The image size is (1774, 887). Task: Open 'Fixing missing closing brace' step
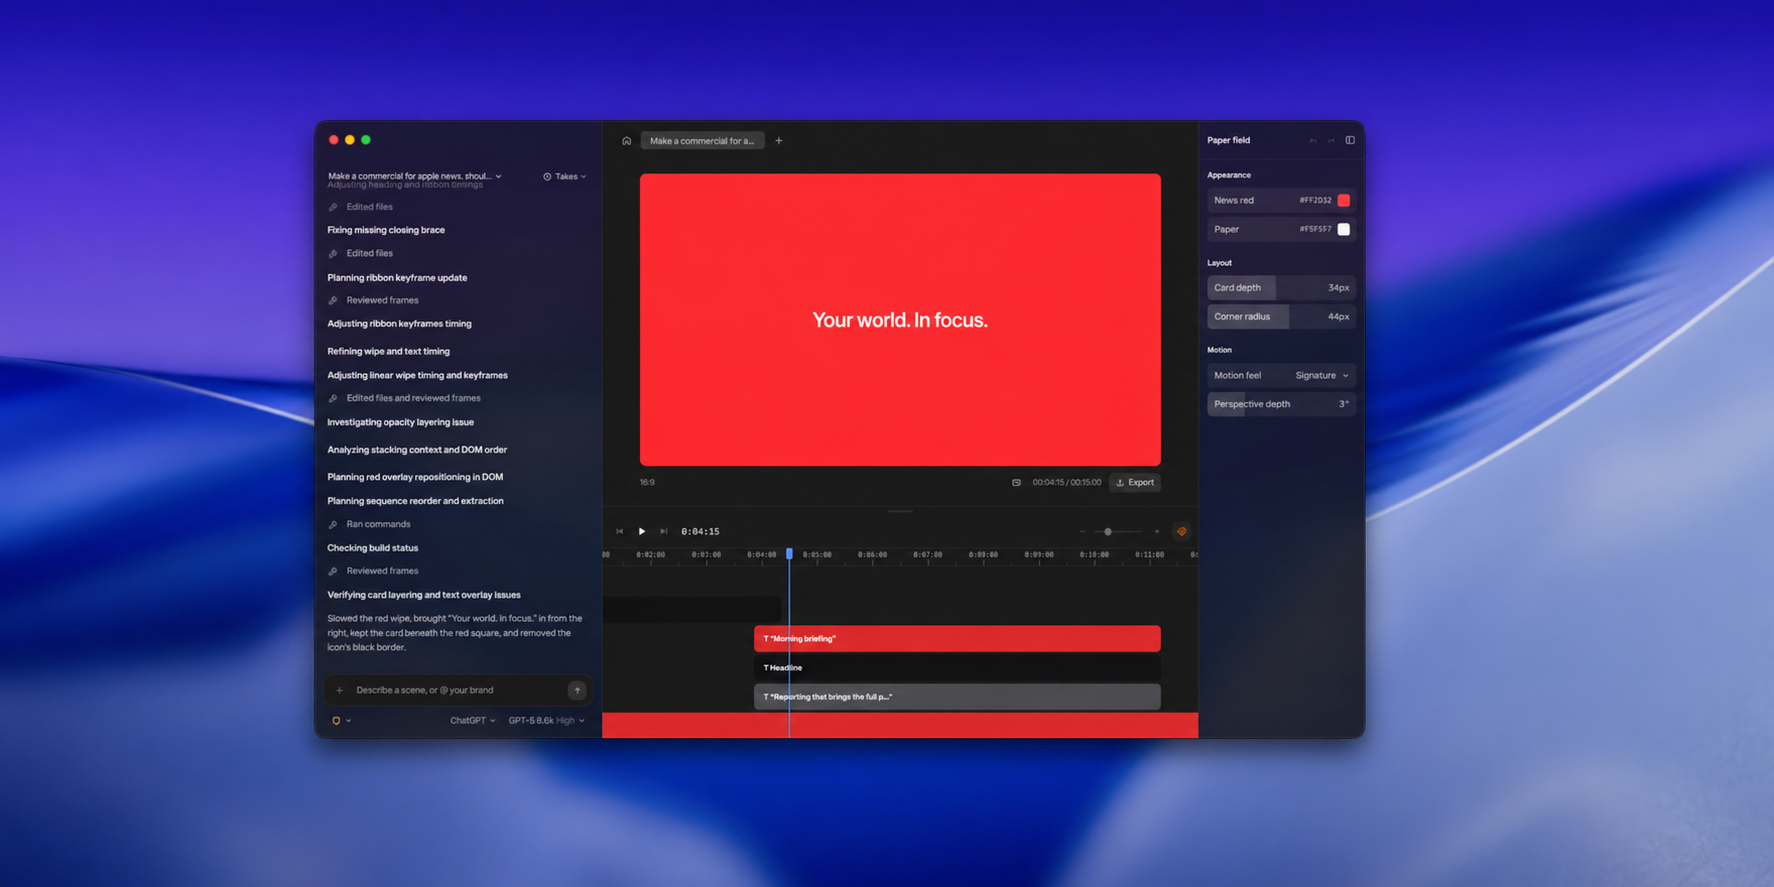click(x=386, y=230)
